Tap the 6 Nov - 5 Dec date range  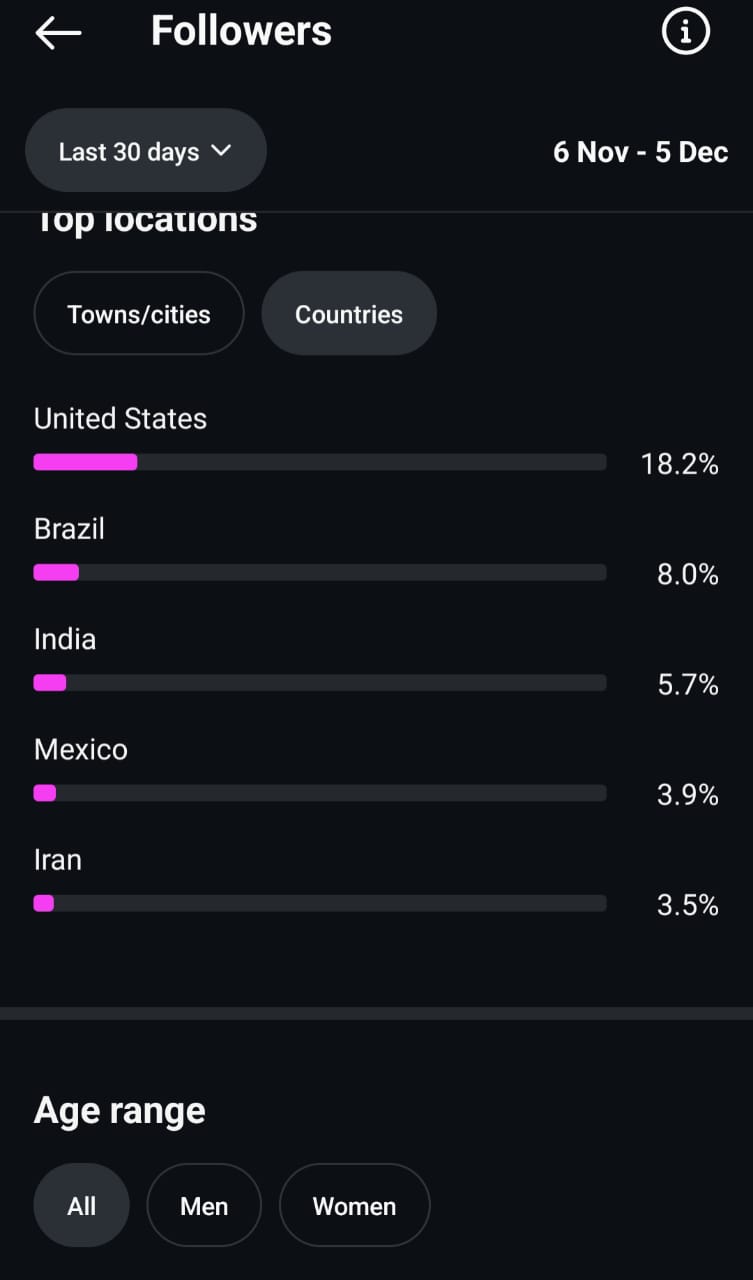pyautogui.click(x=640, y=152)
